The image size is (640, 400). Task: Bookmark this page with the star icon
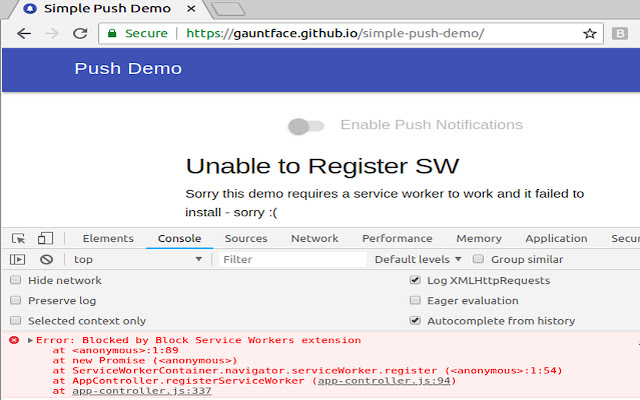pos(589,33)
